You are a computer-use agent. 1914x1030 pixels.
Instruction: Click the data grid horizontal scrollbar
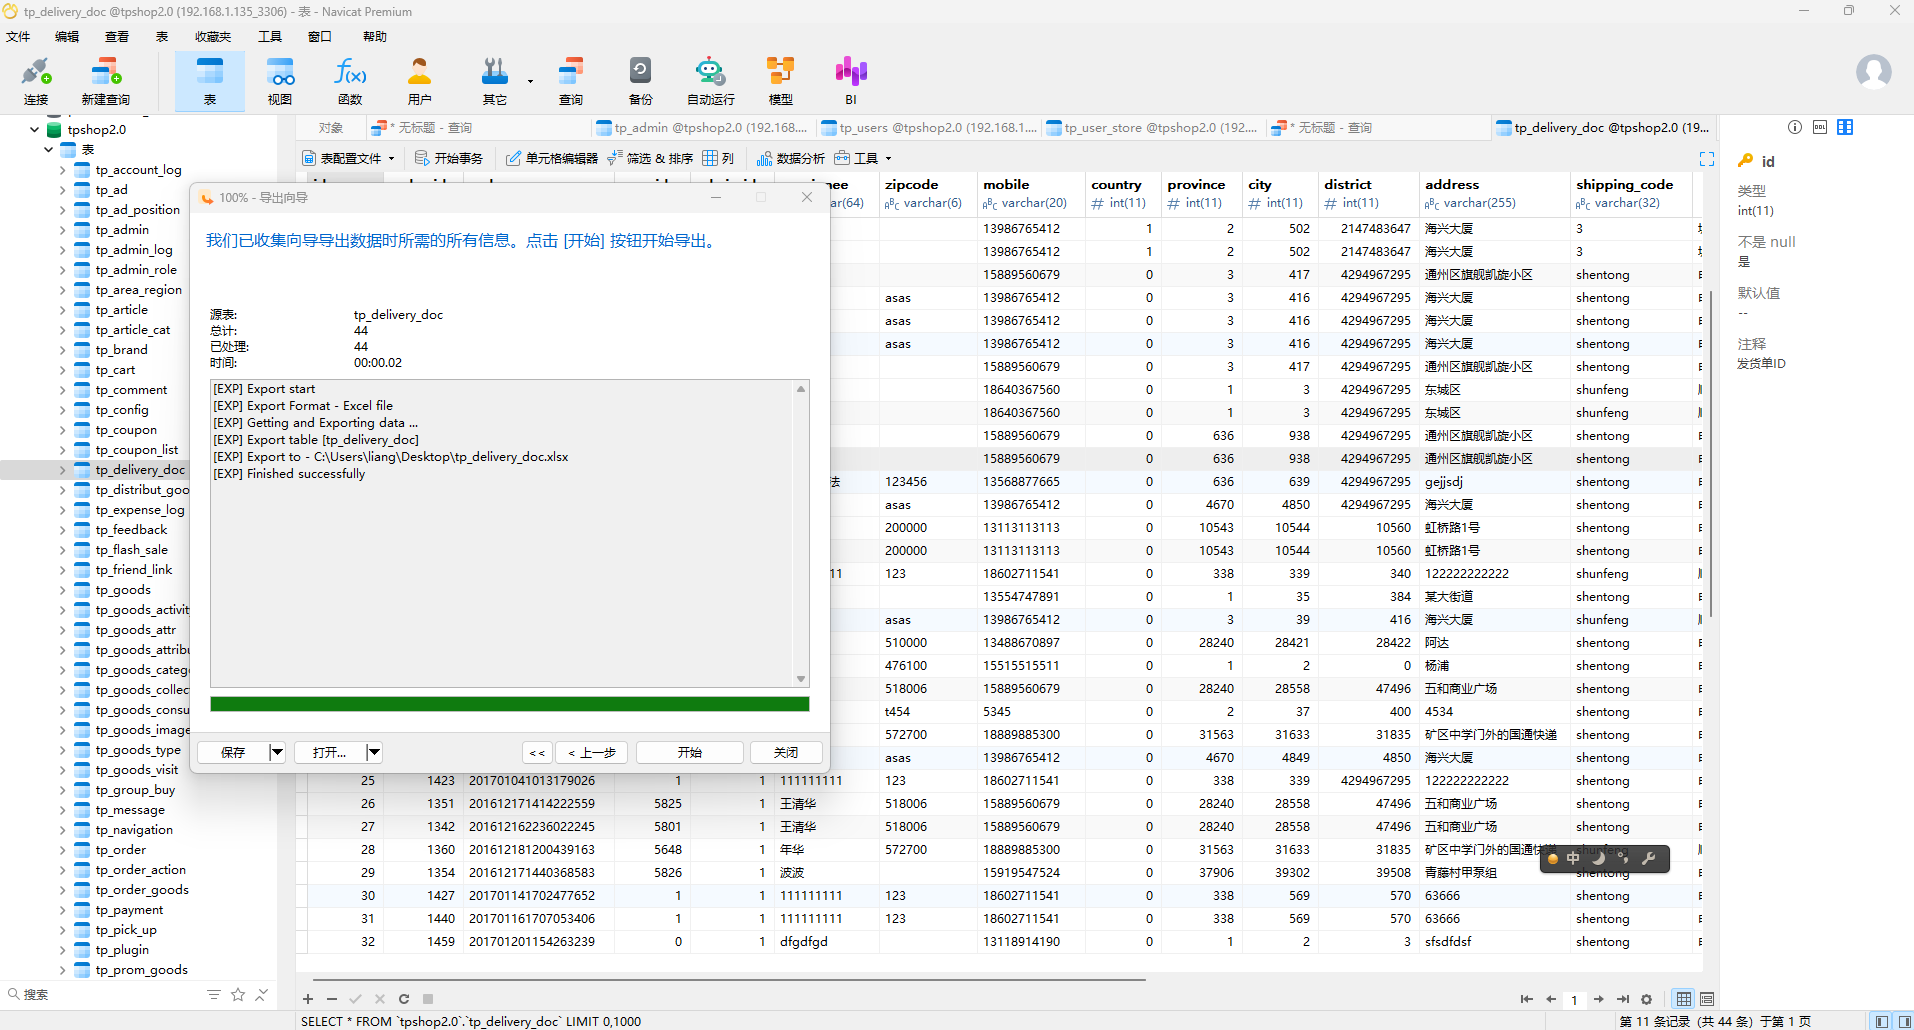click(x=729, y=980)
